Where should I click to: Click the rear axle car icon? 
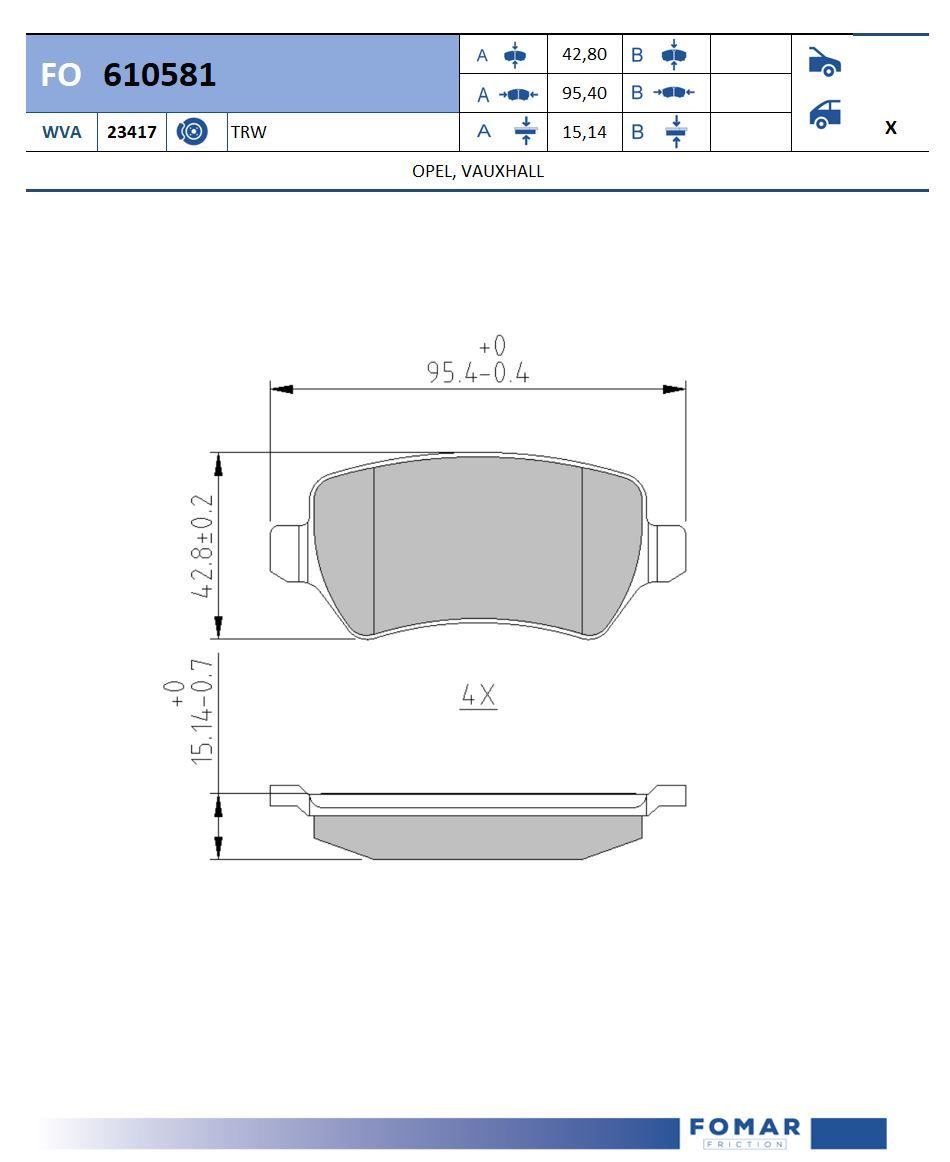[824, 114]
